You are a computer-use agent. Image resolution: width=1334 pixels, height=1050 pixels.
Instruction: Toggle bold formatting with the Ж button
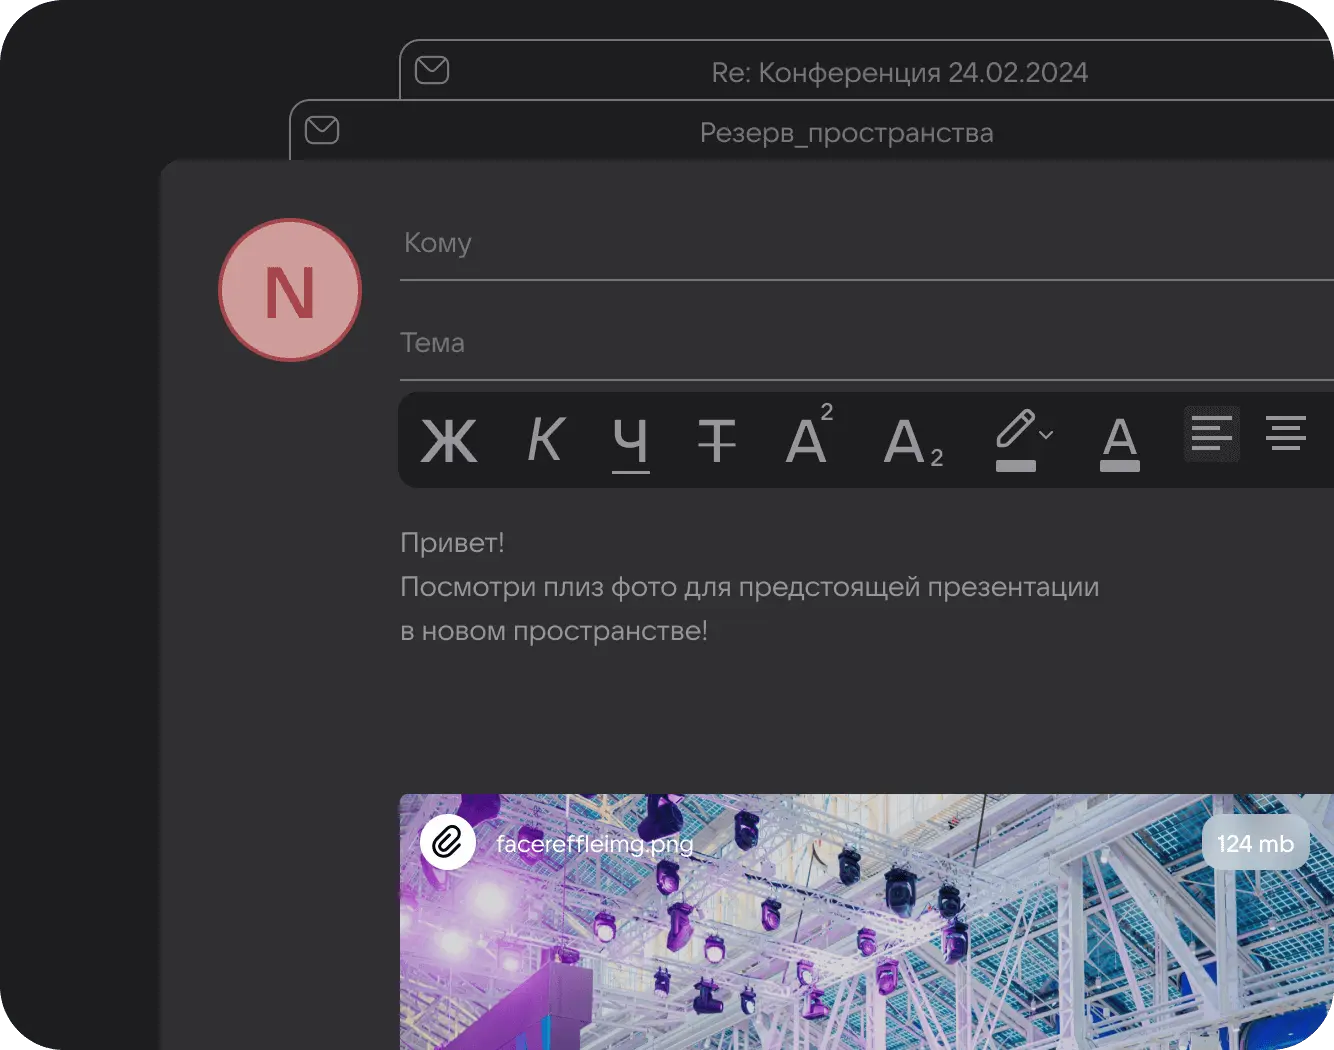click(449, 440)
